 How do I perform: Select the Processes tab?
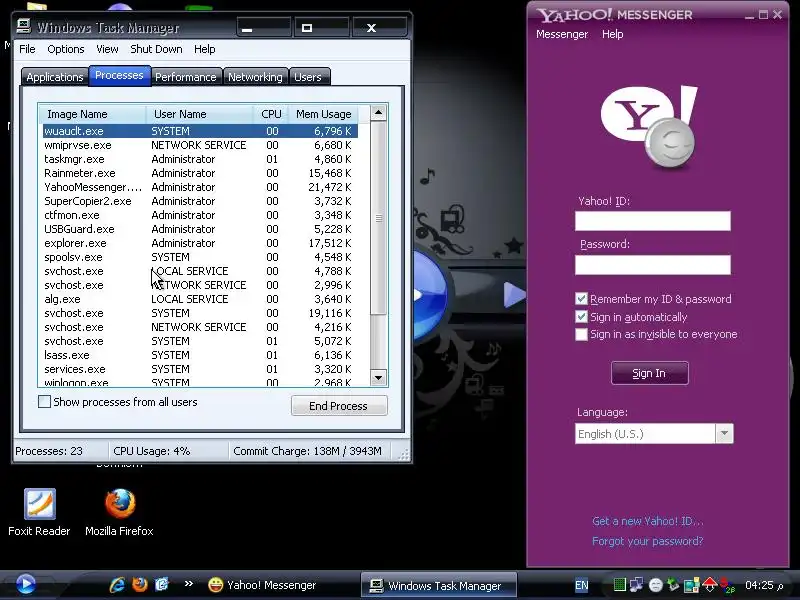(x=119, y=76)
